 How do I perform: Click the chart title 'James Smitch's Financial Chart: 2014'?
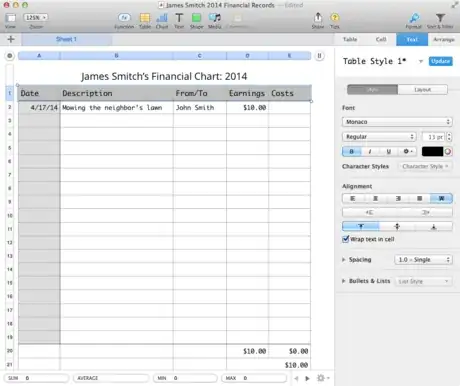tap(164, 76)
